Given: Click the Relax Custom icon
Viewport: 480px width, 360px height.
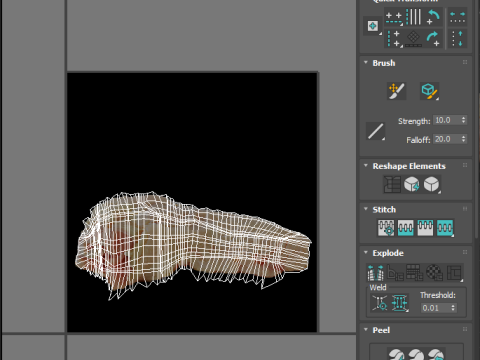Looking at the screenshot, I should (431, 184).
